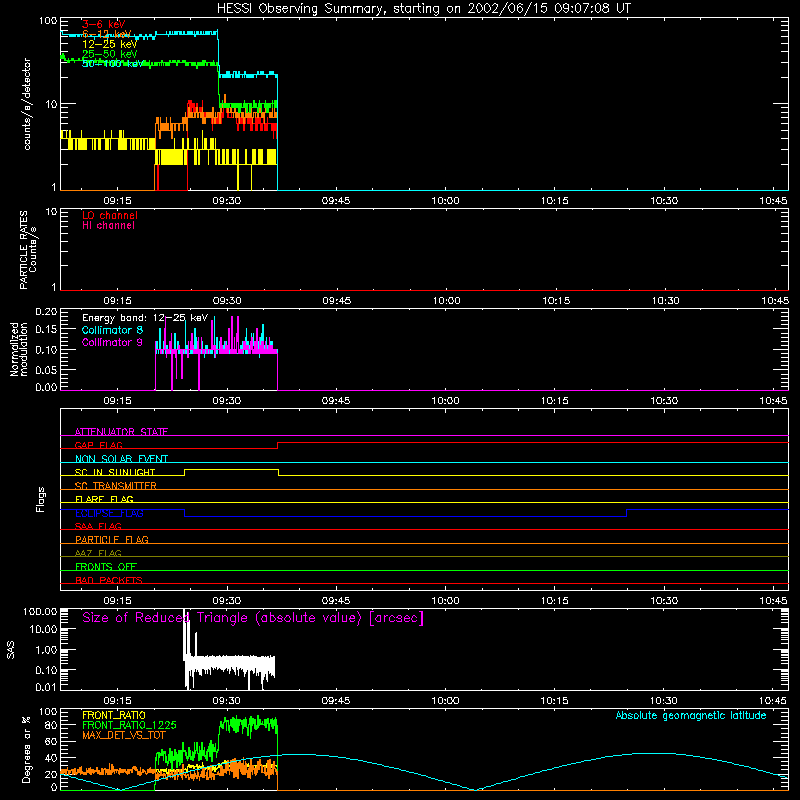Click the vertical 'Flags' axis label
Image resolution: width=800 pixels, height=800 pixels.
click(x=41, y=499)
